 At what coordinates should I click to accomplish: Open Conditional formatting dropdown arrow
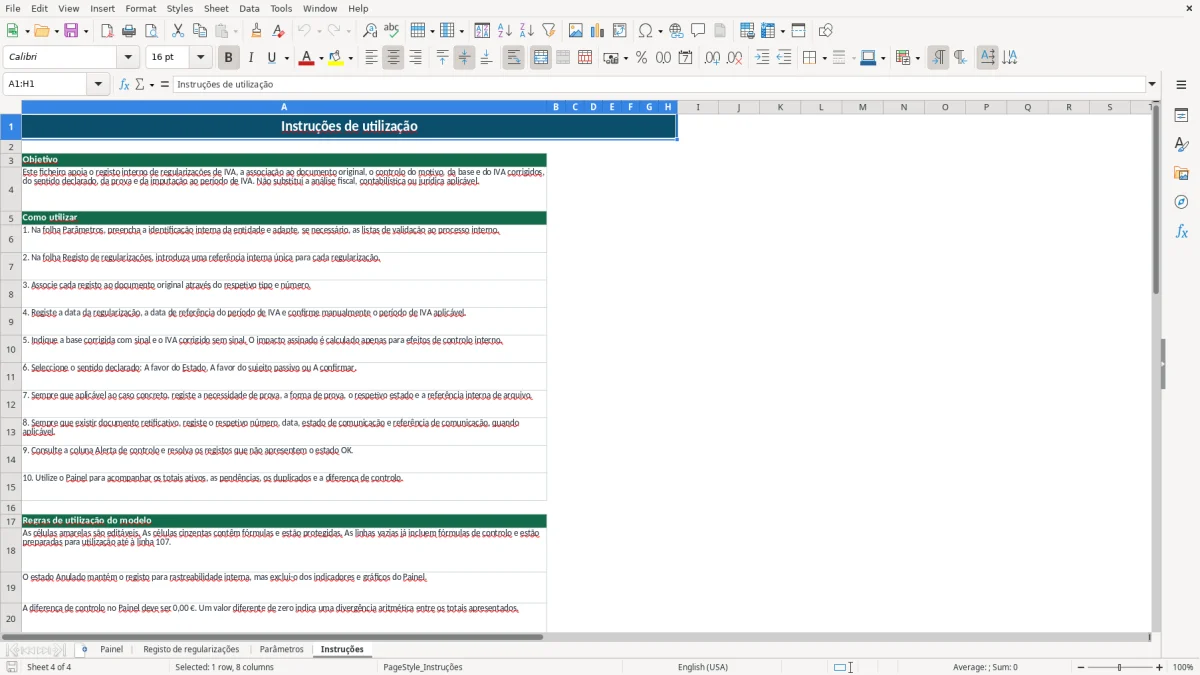(917, 58)
